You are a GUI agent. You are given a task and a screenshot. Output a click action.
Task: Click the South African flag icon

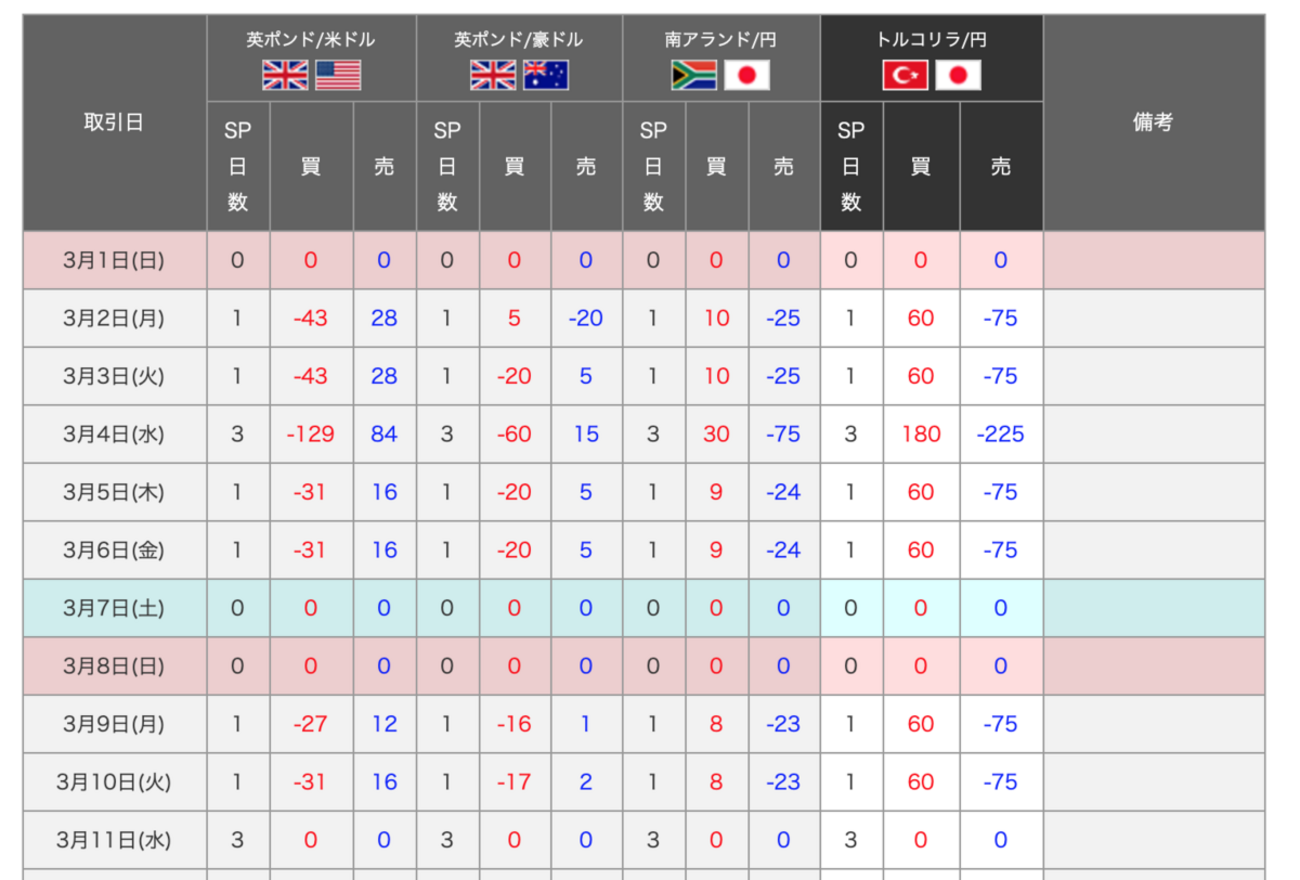(694, 76)
